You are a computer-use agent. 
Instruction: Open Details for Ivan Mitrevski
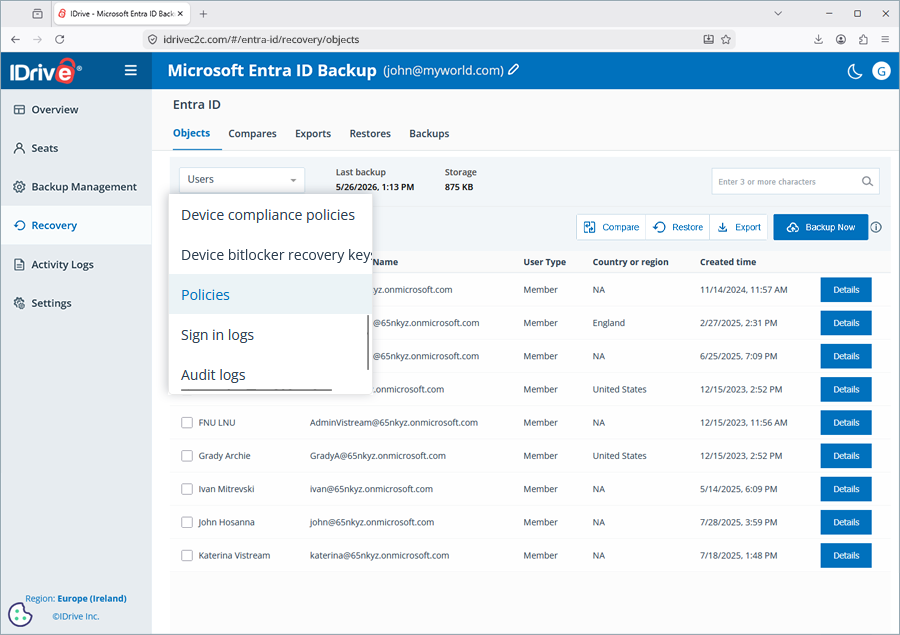pyautogui.click(x=846, y=489)
